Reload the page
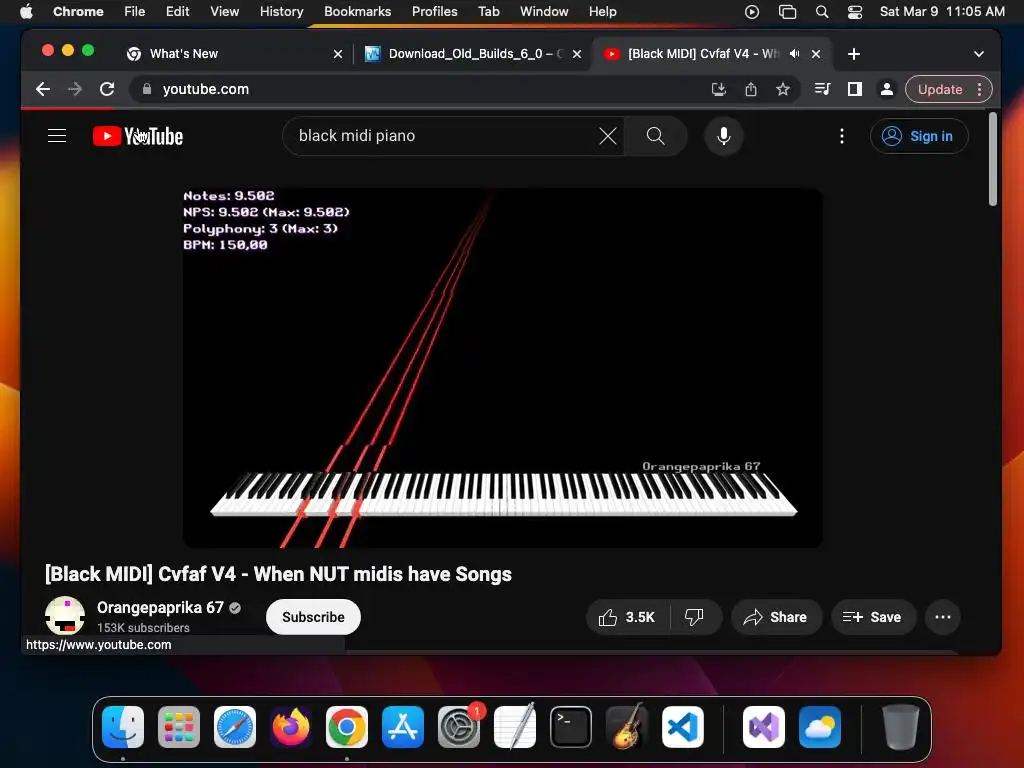1024x768 pixels. (x=107, y=89)
